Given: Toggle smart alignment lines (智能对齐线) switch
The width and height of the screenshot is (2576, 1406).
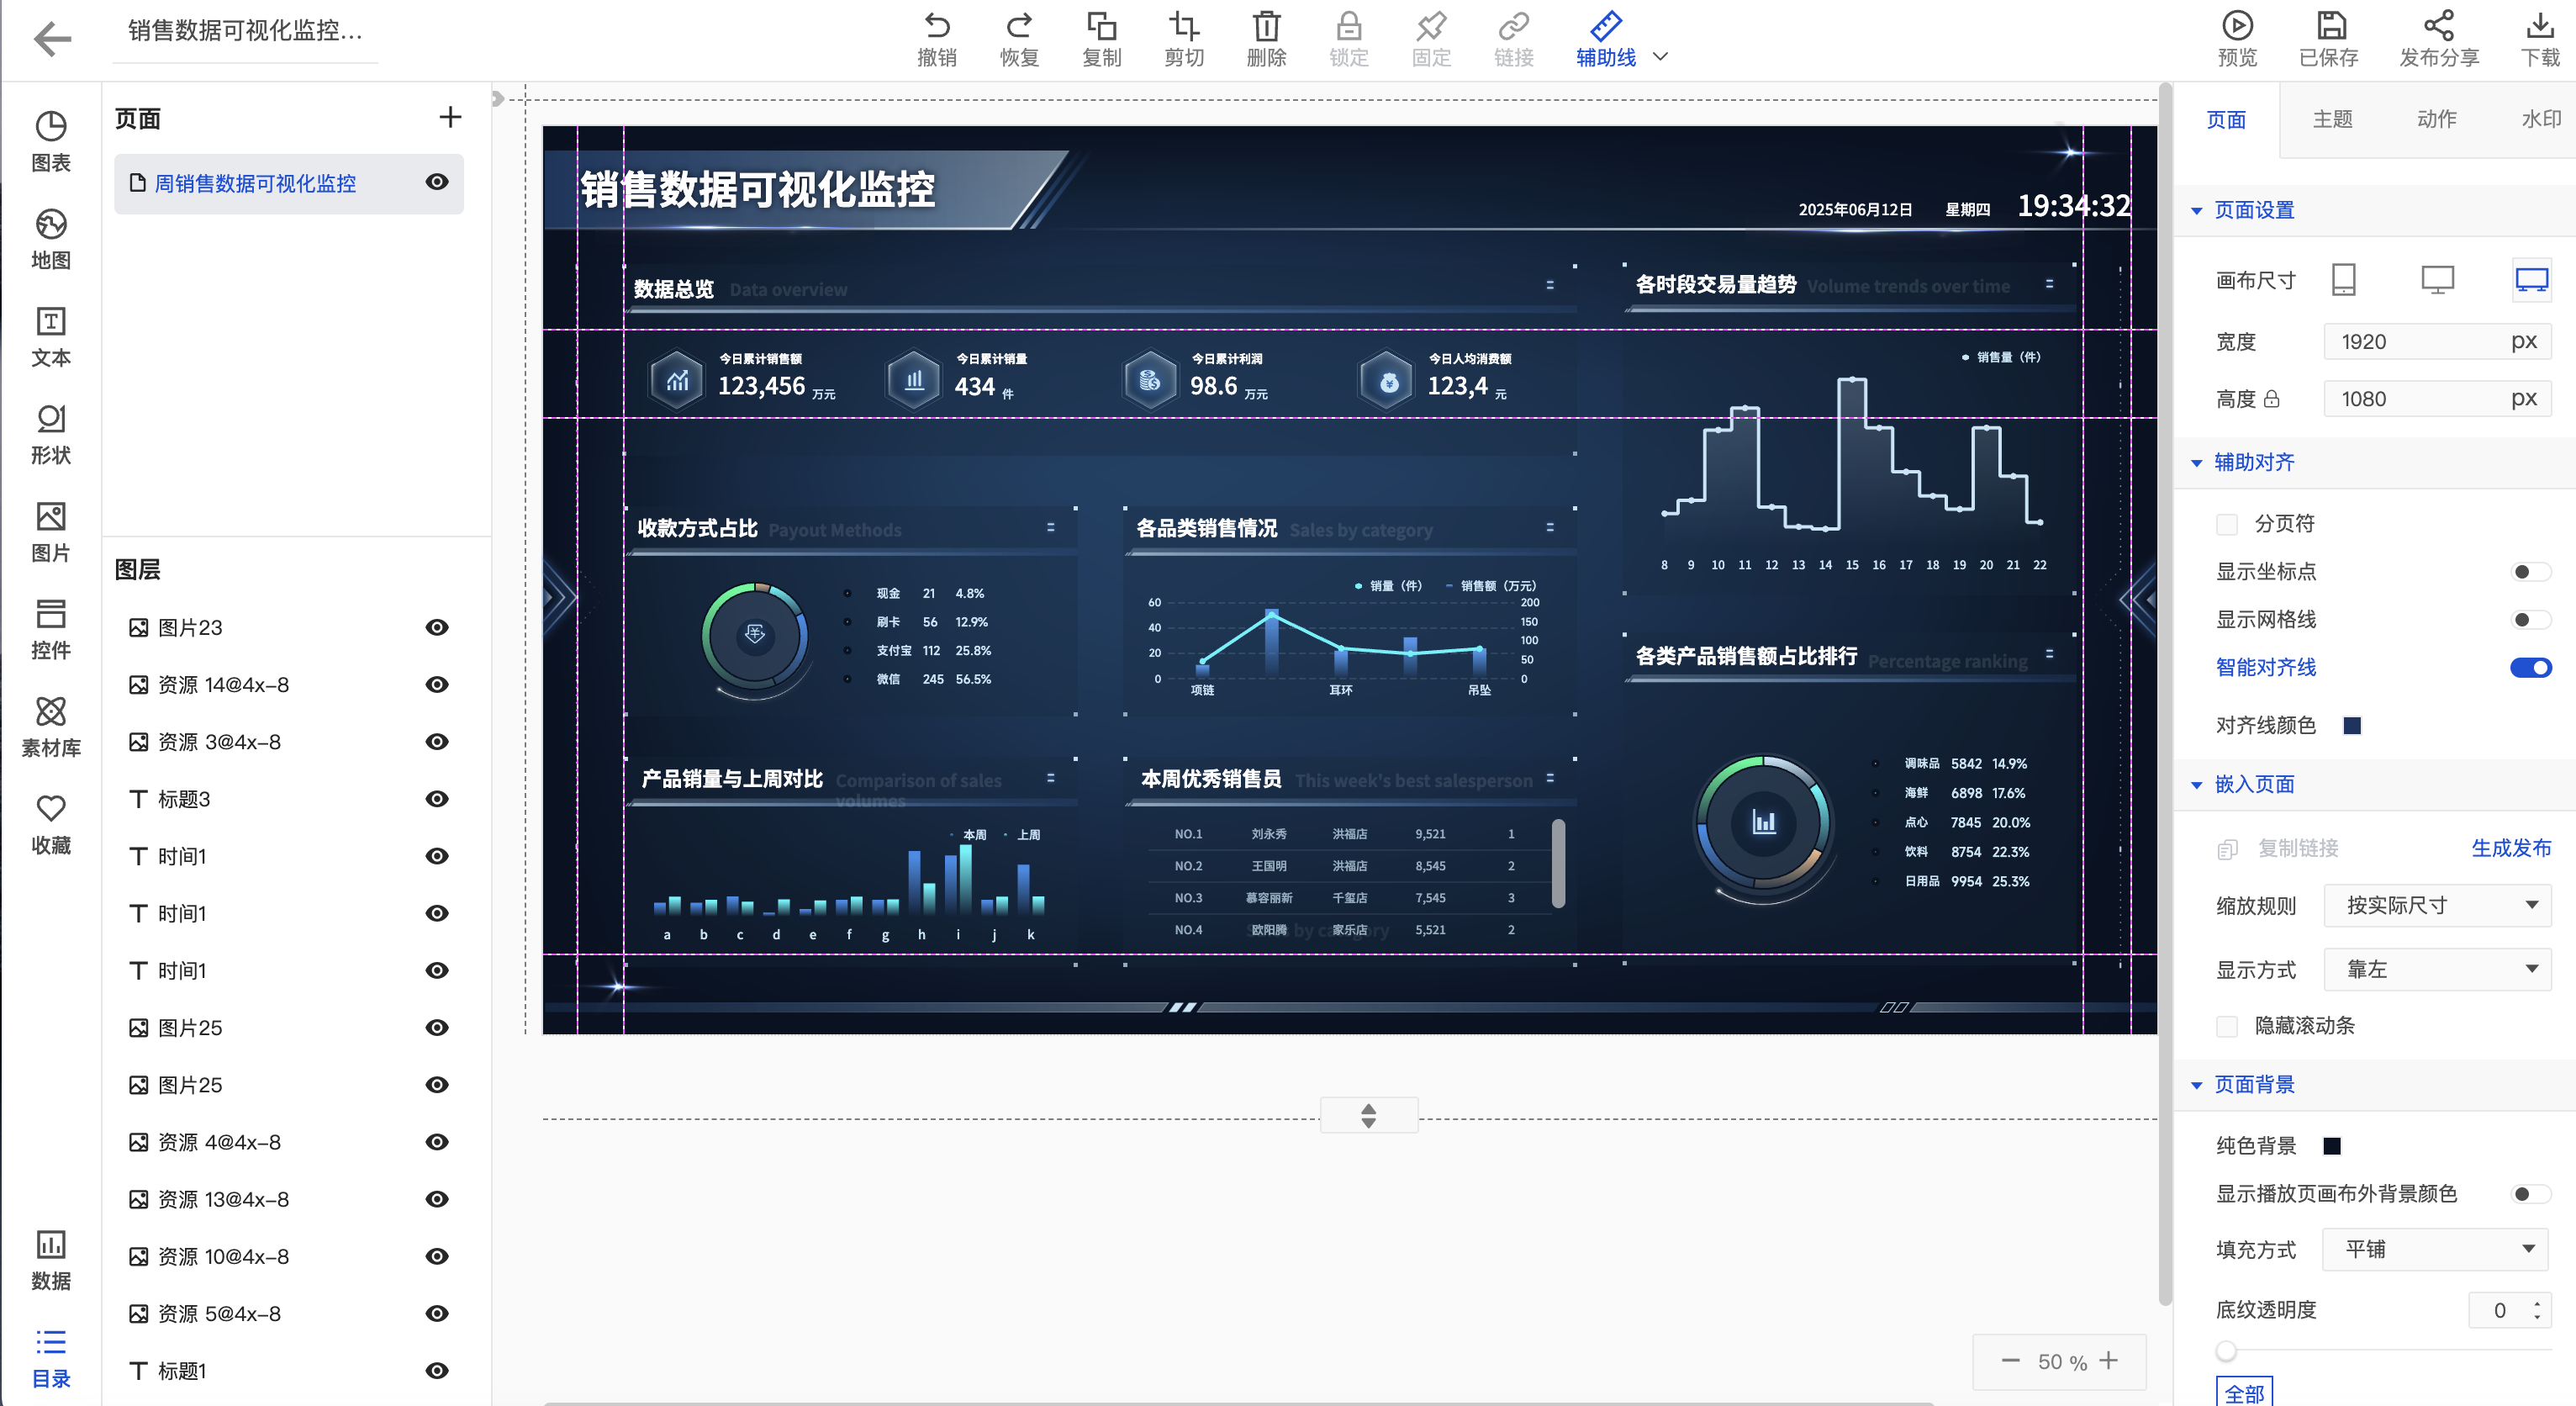Looking at the screenshot, I should pos(2530,668).
